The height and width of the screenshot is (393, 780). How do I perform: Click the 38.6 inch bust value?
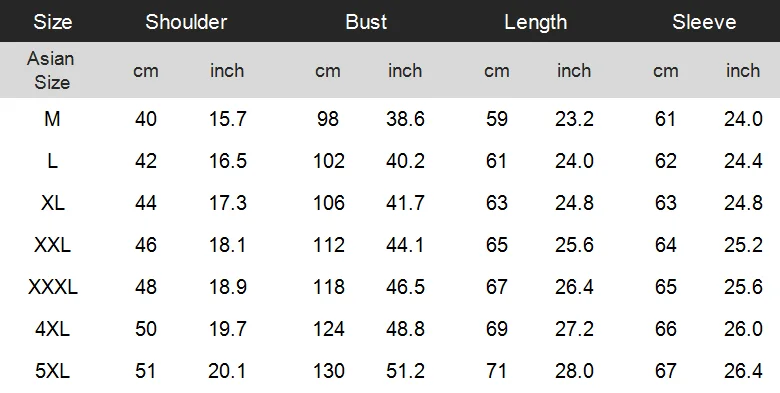[x=405, y=119]
